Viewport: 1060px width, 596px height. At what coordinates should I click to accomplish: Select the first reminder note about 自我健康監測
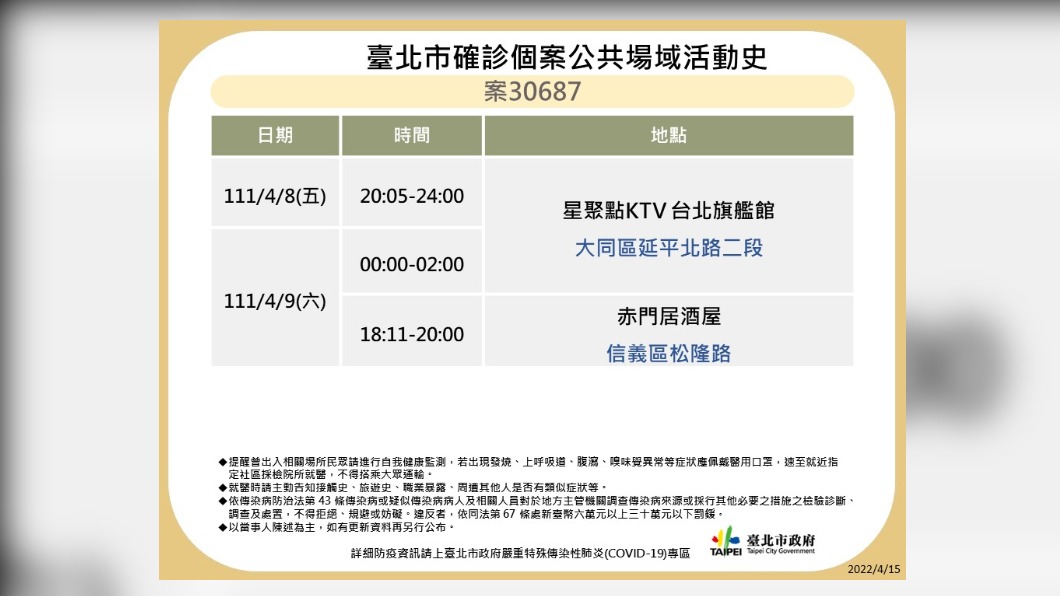click(529, 468)
